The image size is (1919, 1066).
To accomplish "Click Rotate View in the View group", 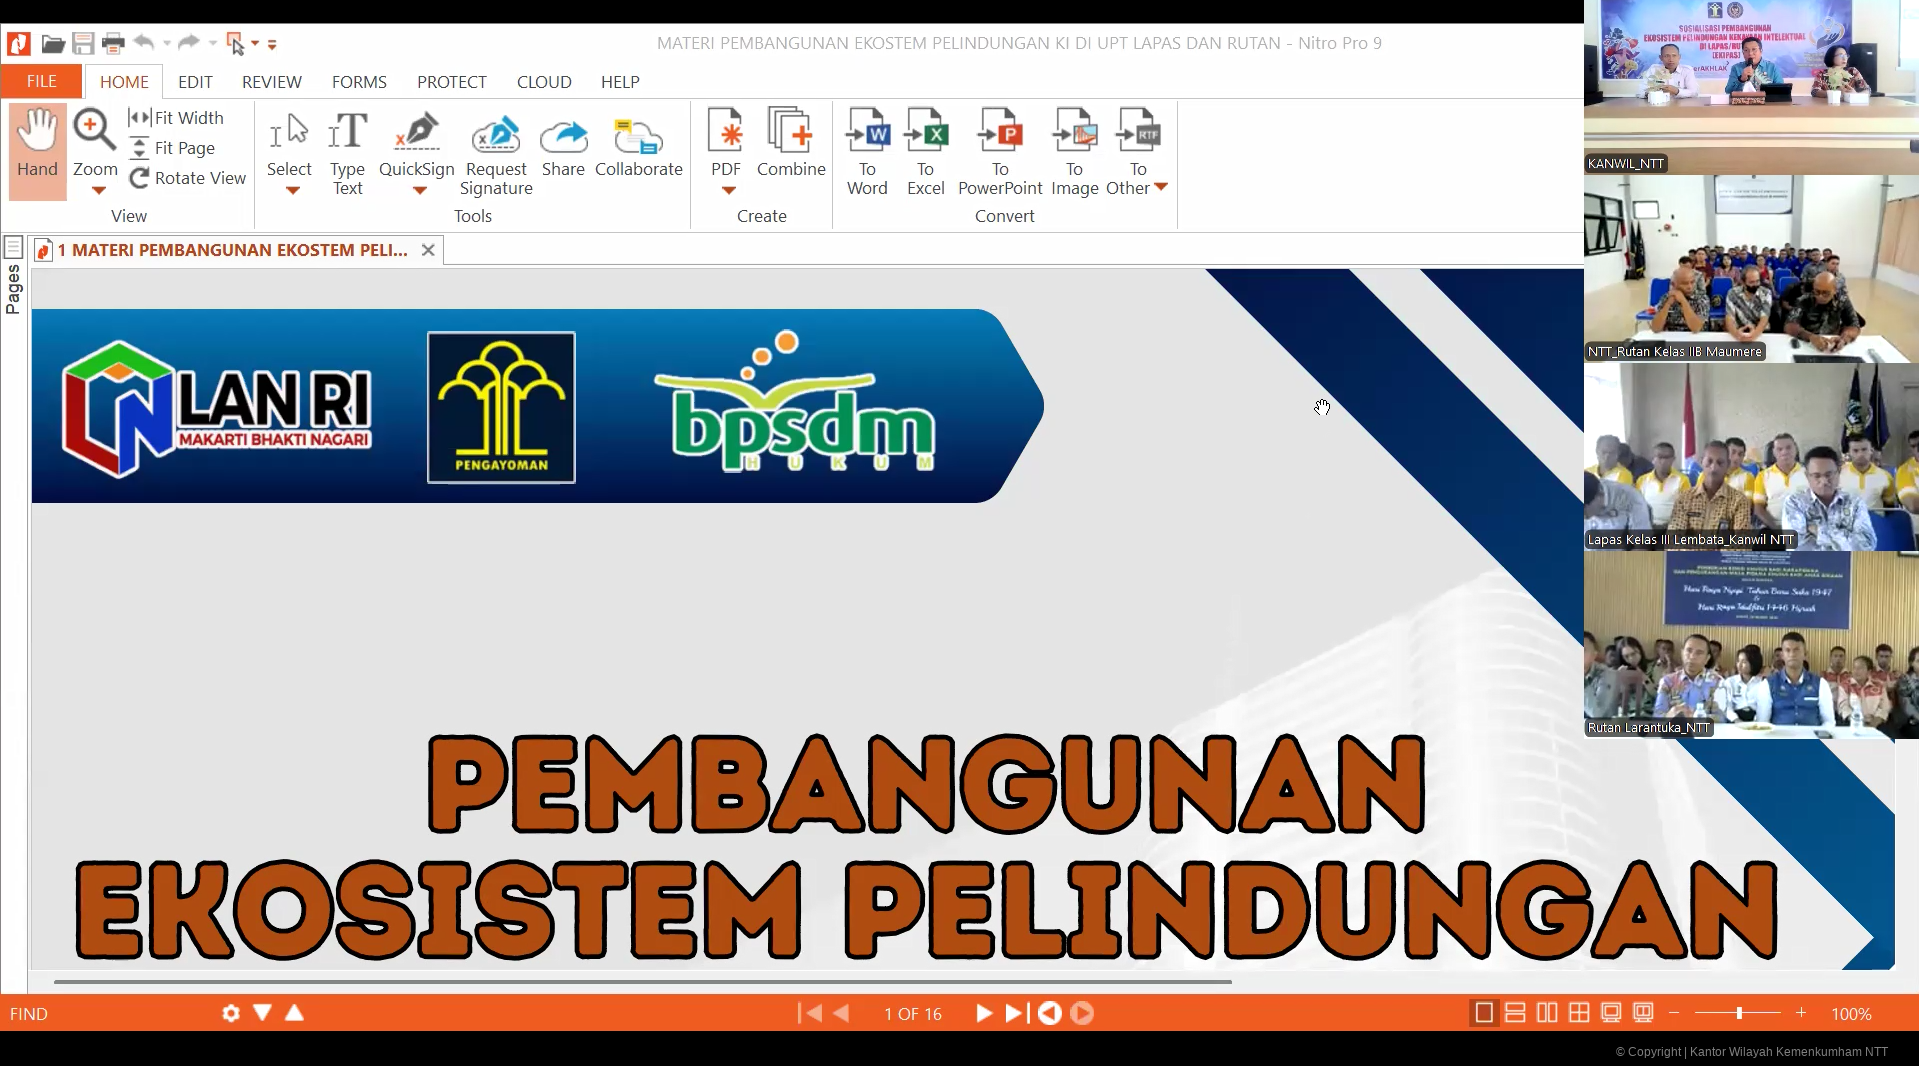I will (x=188, y=178).
